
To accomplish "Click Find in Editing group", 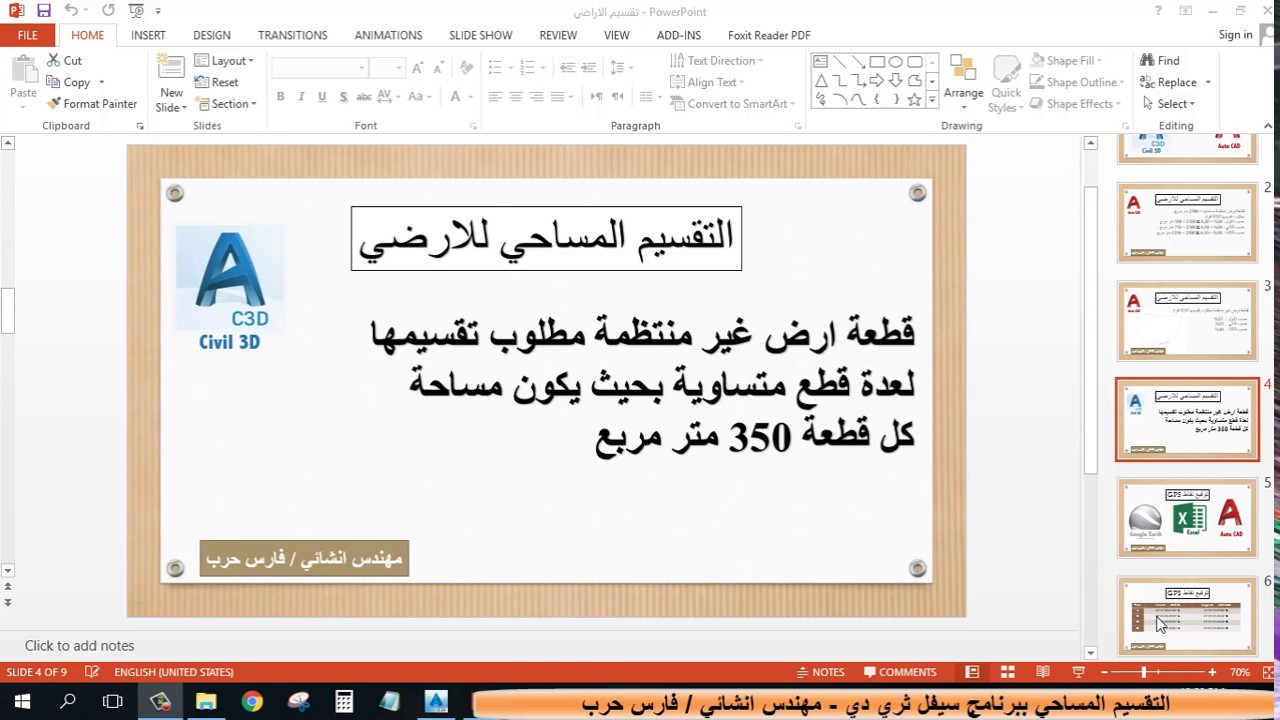I will [1160, 61].
